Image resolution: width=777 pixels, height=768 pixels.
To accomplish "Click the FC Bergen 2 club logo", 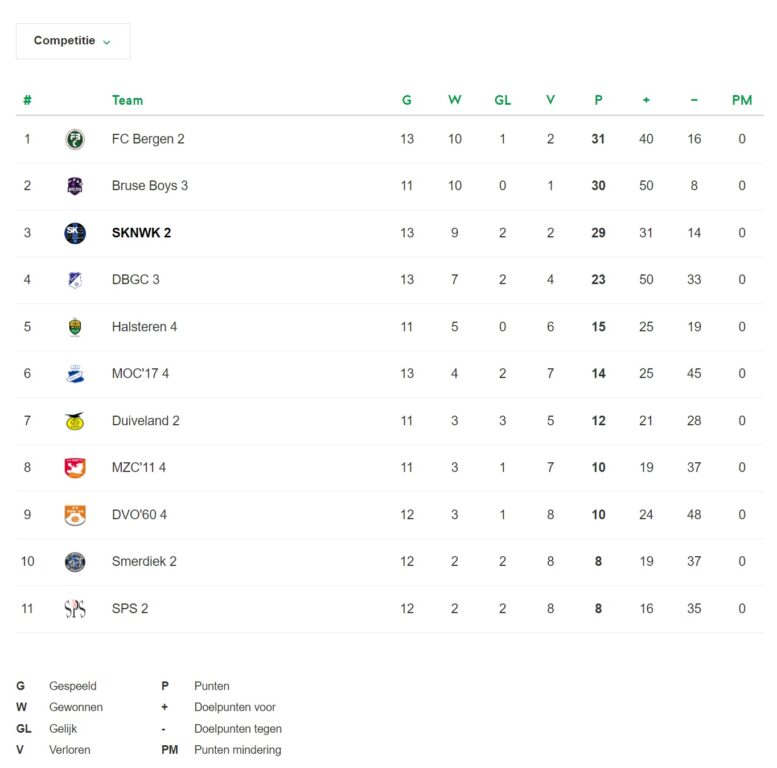I will (75, 139).
